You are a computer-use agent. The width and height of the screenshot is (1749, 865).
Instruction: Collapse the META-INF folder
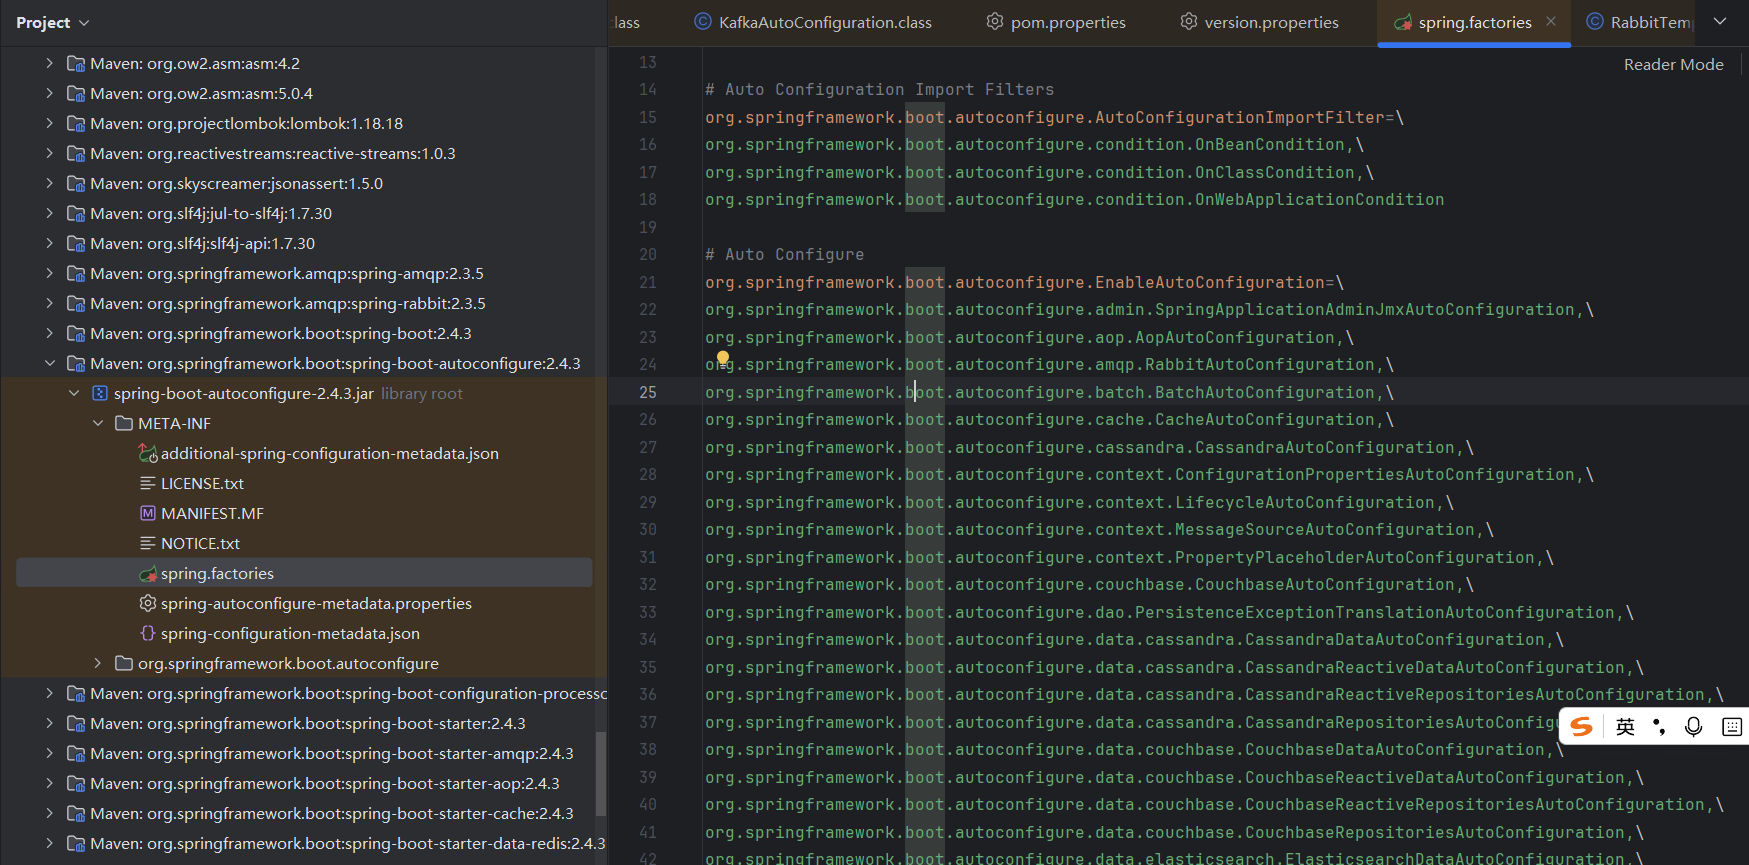pyautogui.click(x=98, y=423)
